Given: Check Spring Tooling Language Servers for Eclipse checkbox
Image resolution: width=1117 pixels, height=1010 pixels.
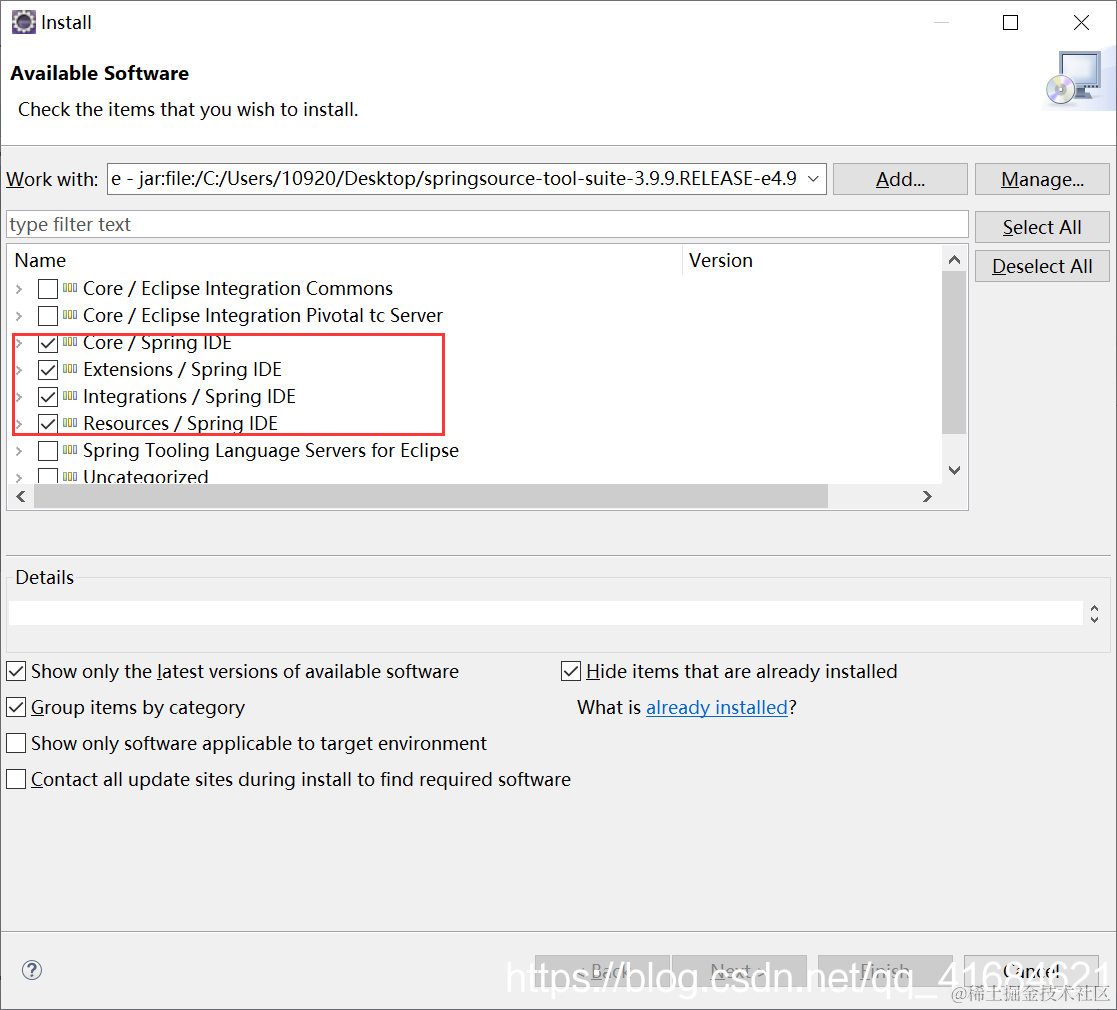Looking at the screenshot, I should pos(48,451).
